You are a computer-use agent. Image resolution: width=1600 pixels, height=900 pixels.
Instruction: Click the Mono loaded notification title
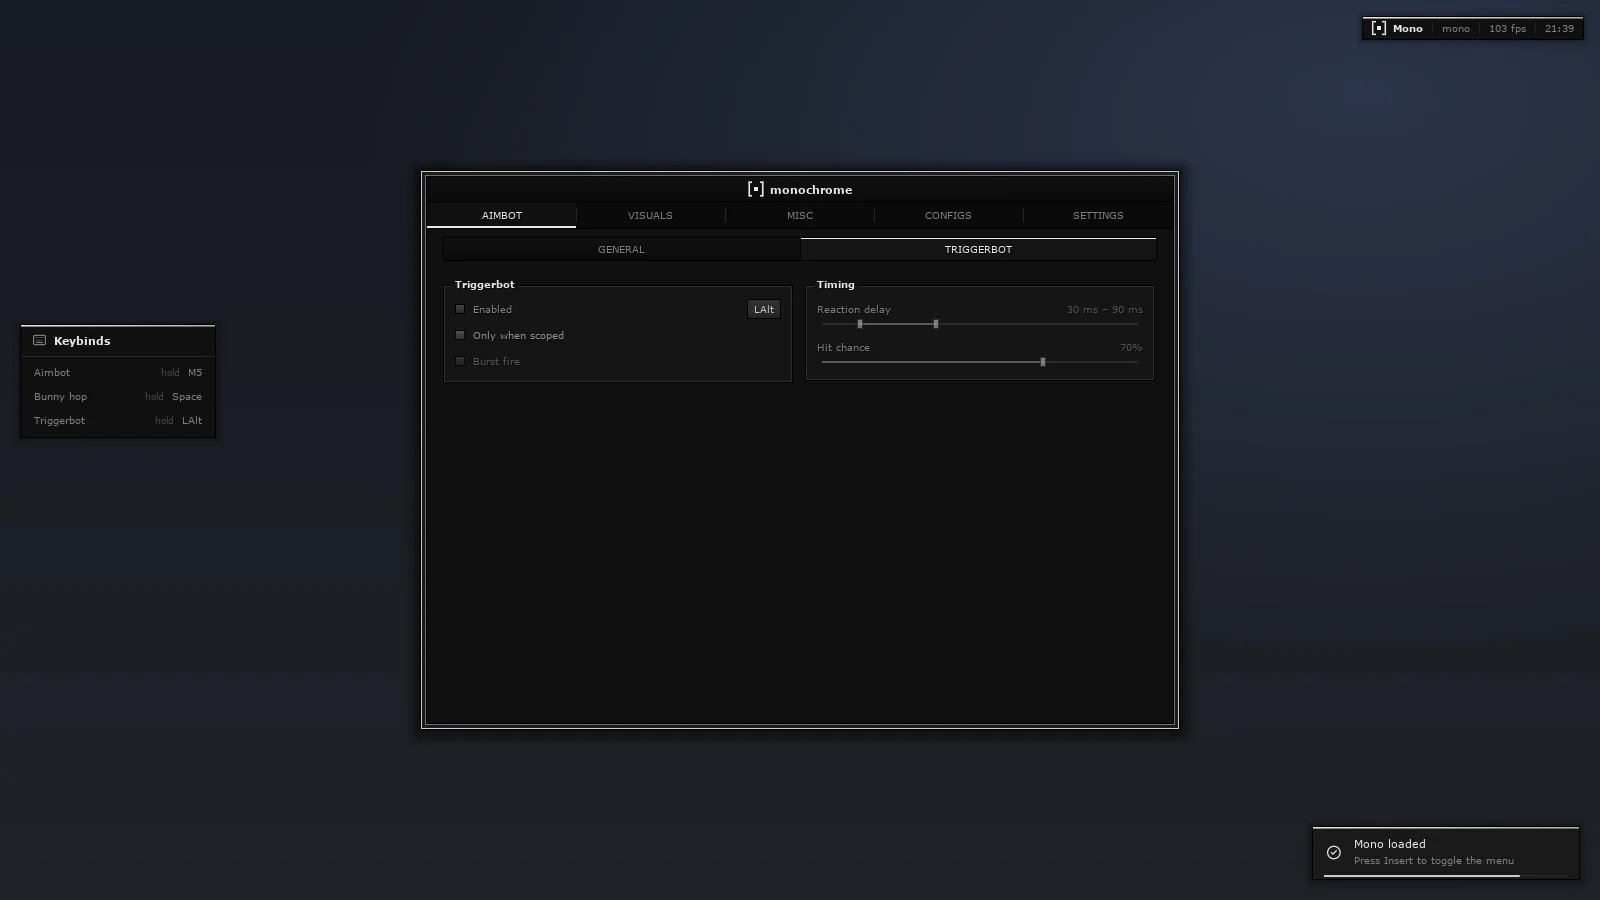coord(1390,844)
